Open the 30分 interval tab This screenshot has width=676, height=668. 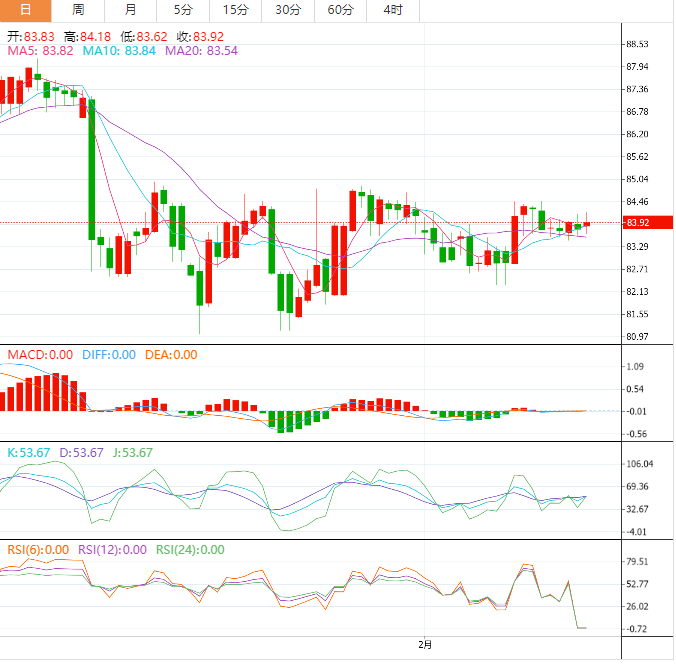click(x=288, y=10)
